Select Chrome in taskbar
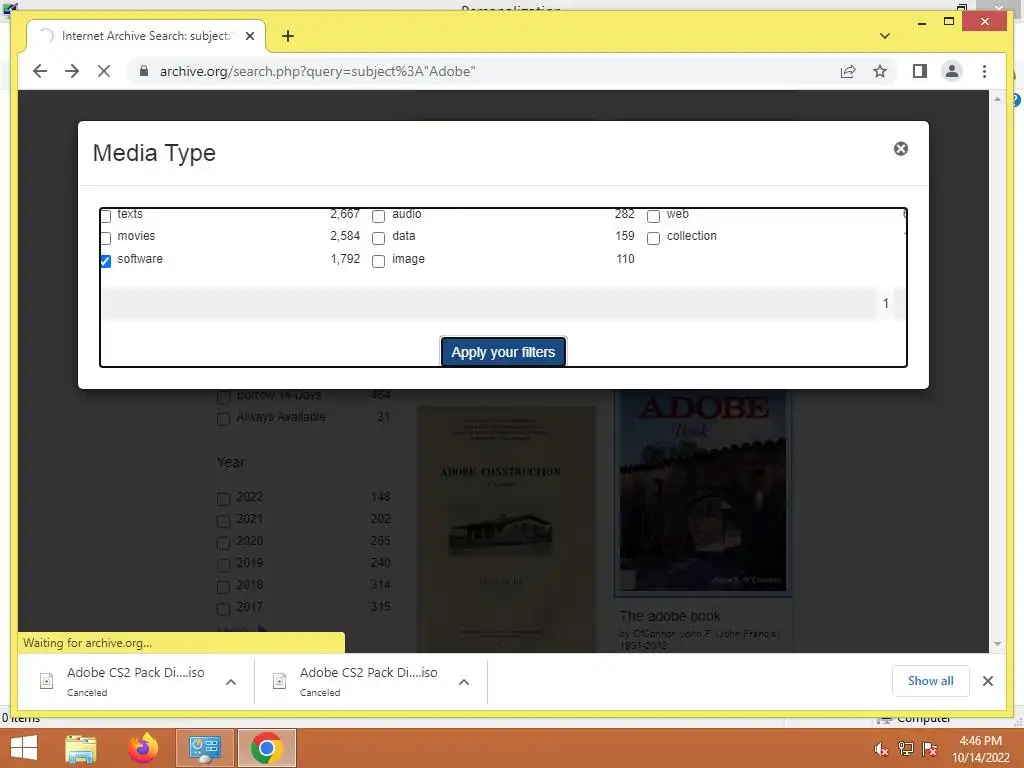This screenshot has height=768, width=1024. coord(266,748)
